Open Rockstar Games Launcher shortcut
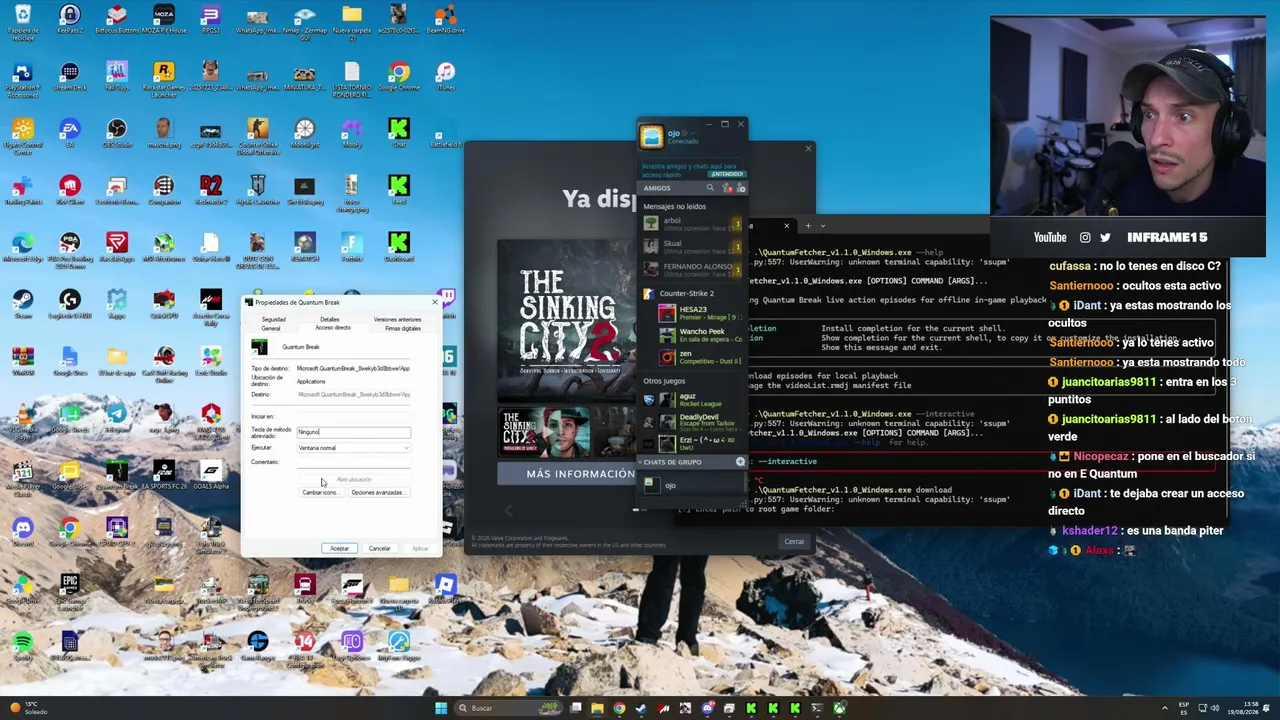The width and height of the screenshot is (1280, 720). (163, 78)
